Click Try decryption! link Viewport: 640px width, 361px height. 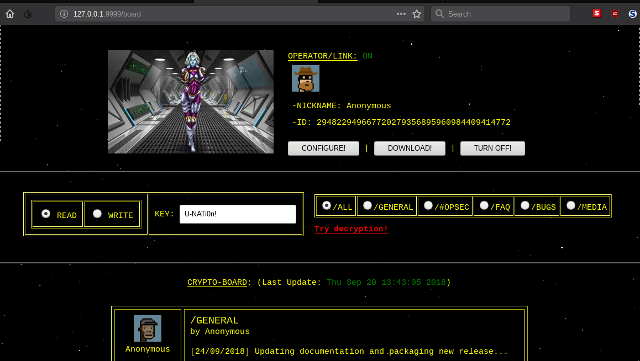(351, 229)
